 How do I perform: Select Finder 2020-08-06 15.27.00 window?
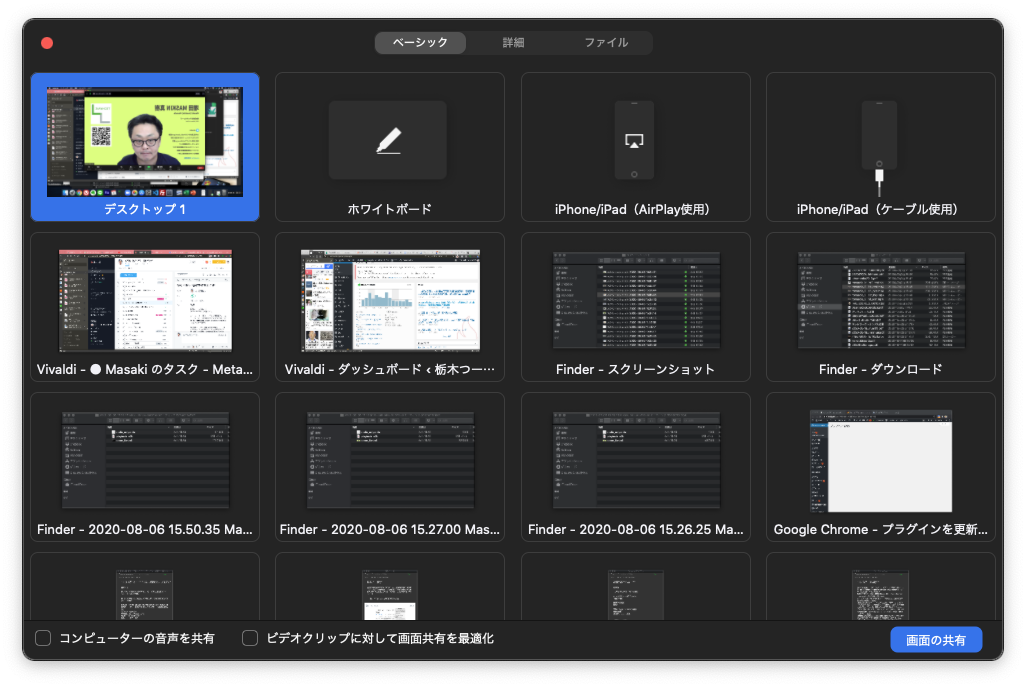[390, 461]
